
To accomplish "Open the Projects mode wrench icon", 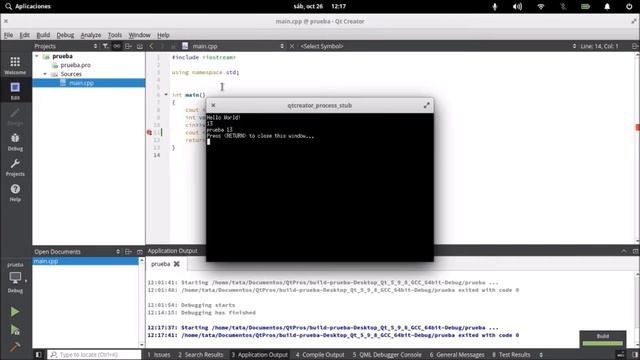I will point(15,167).
